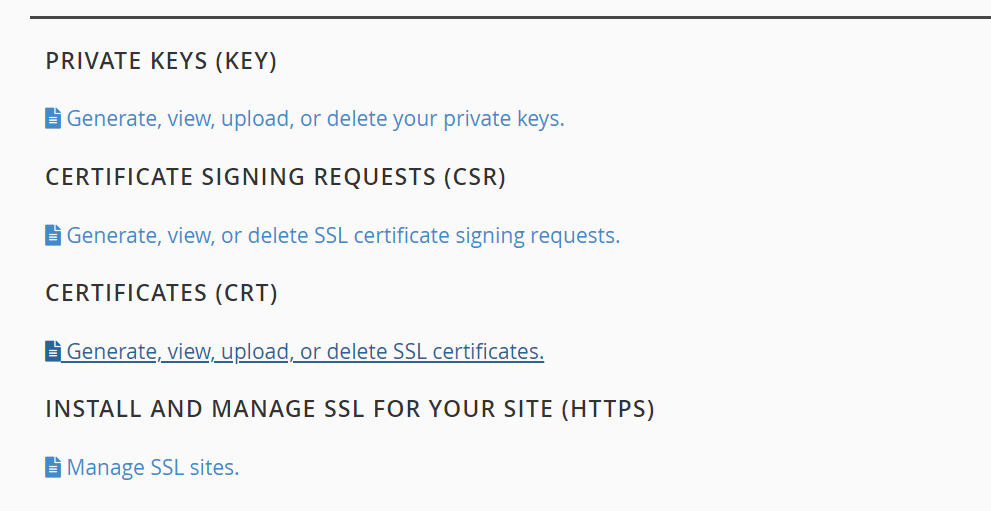Click the document icon before SSL certificates link
This screenshot has width=991, height=511.
pyautogui.click(x=53, y=352)
